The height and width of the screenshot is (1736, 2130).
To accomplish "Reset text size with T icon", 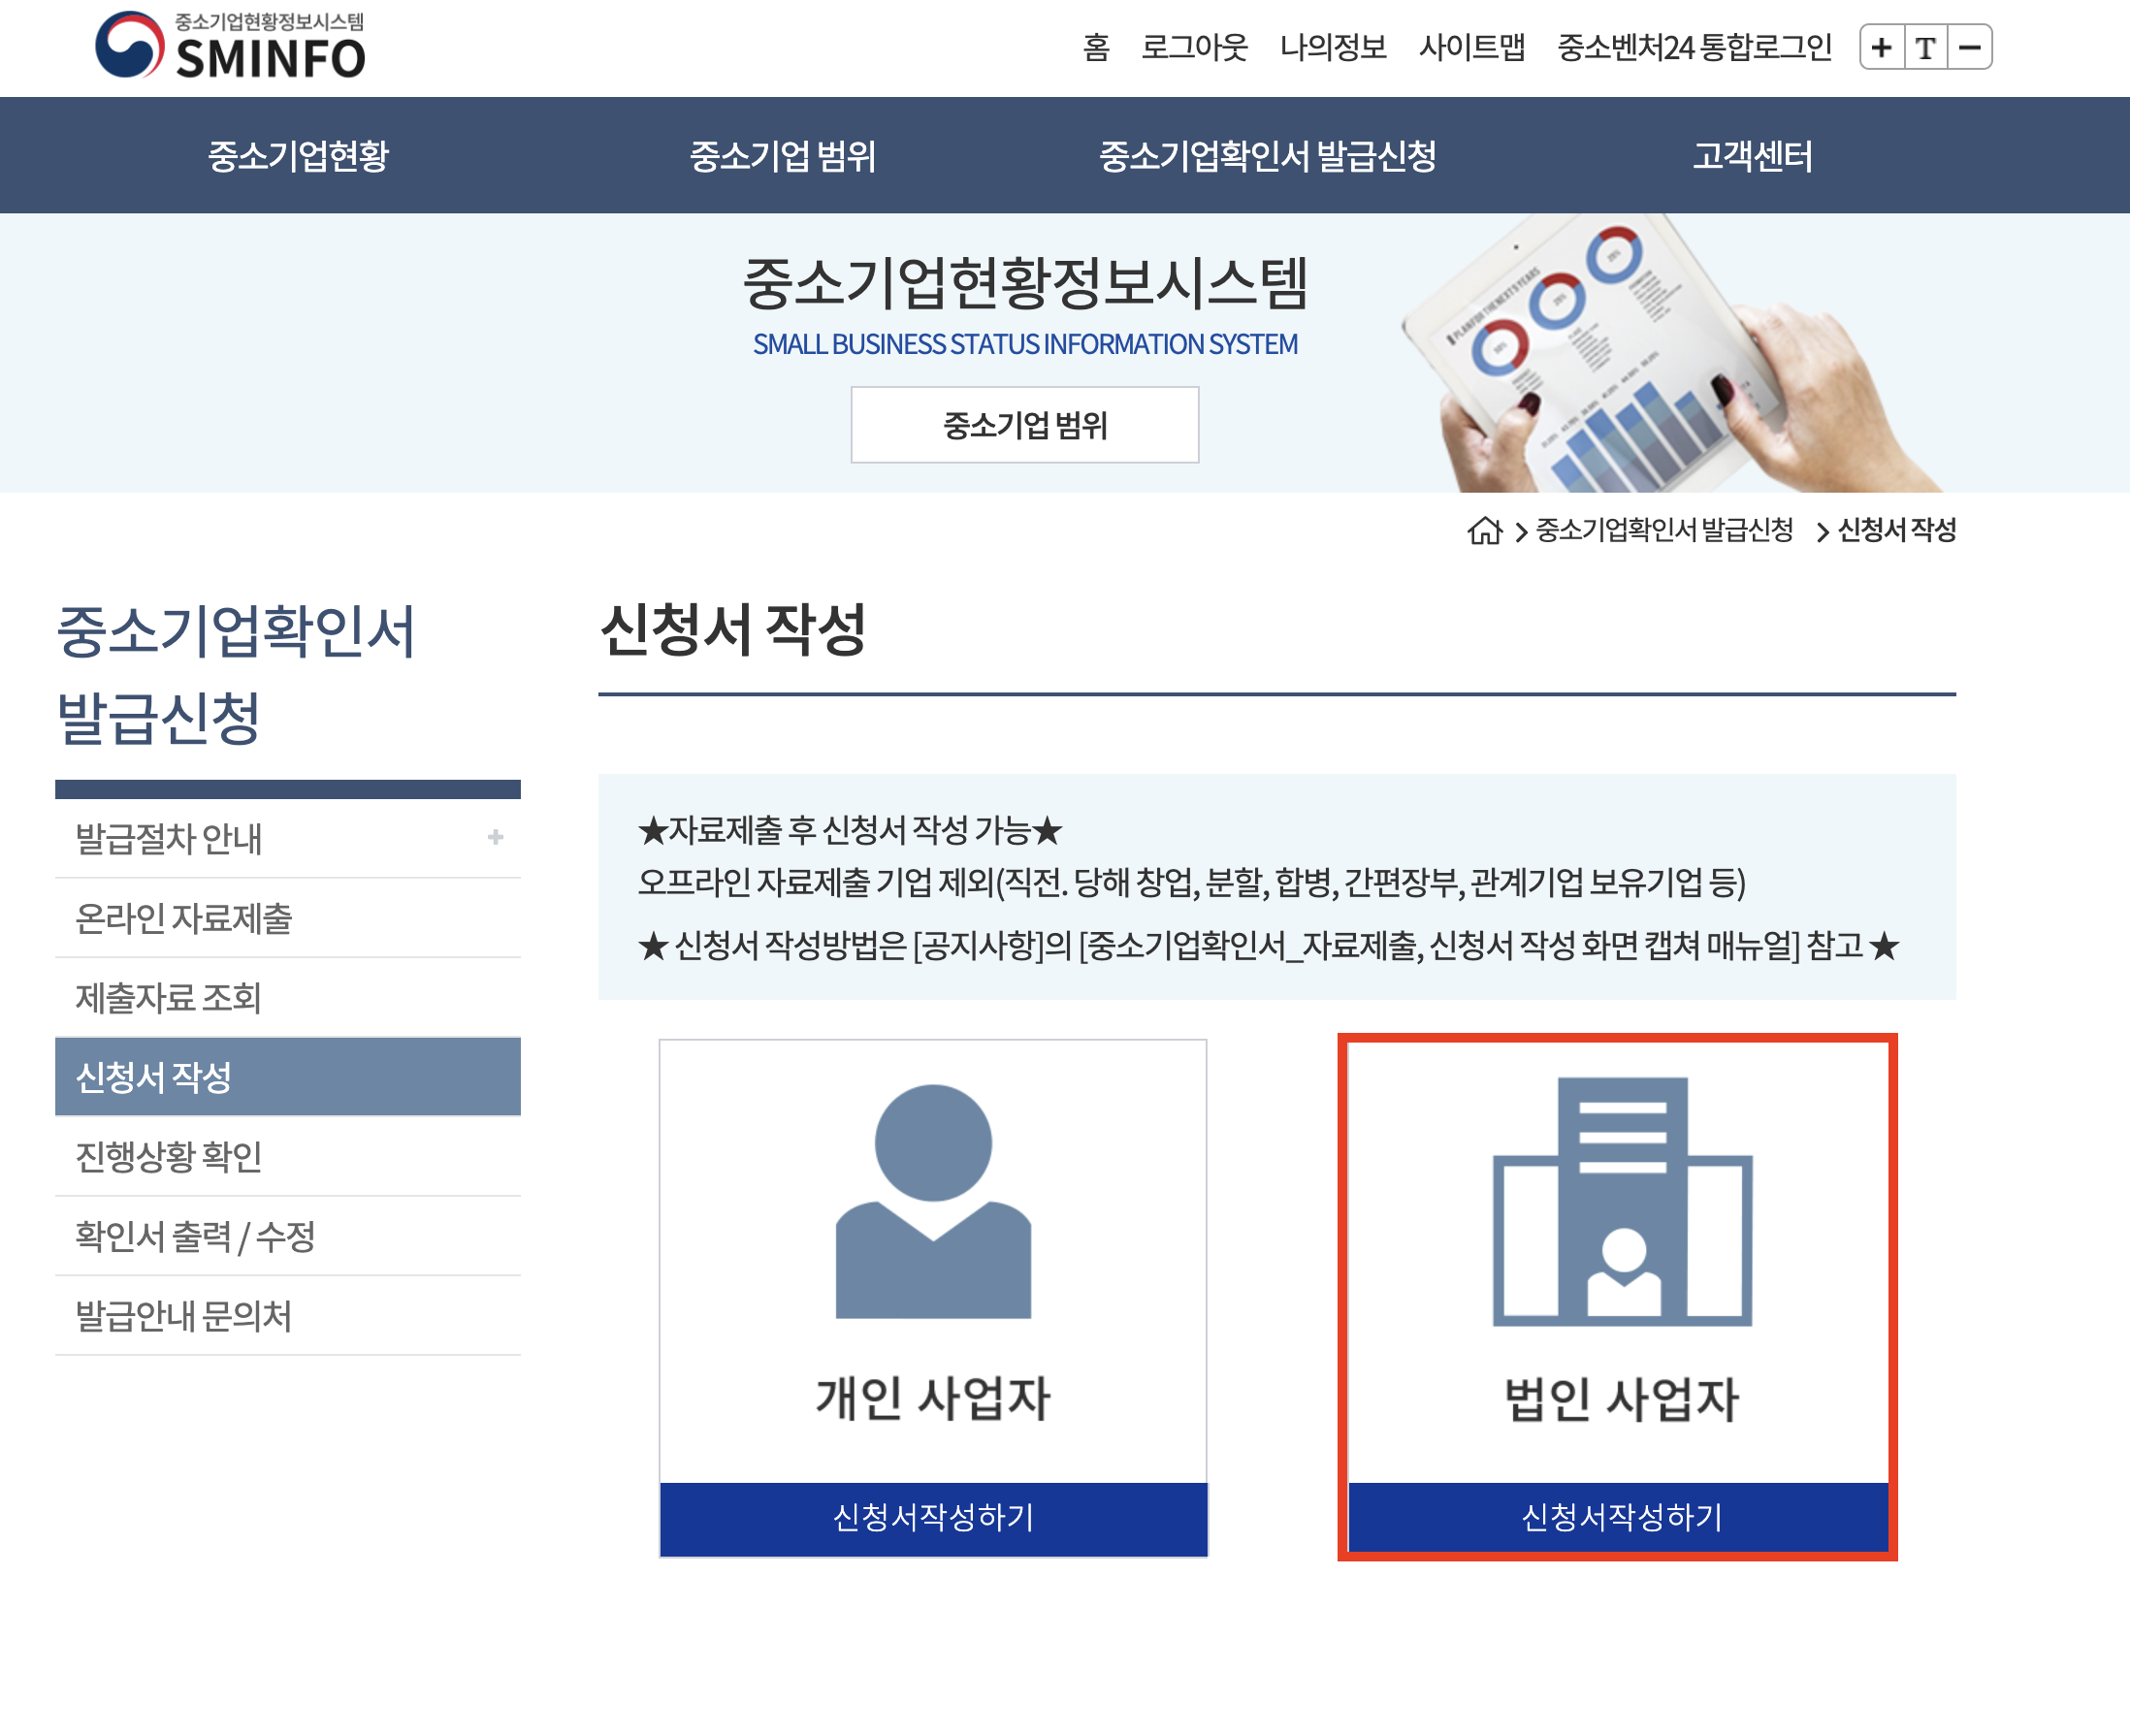I will point(1926,47).
